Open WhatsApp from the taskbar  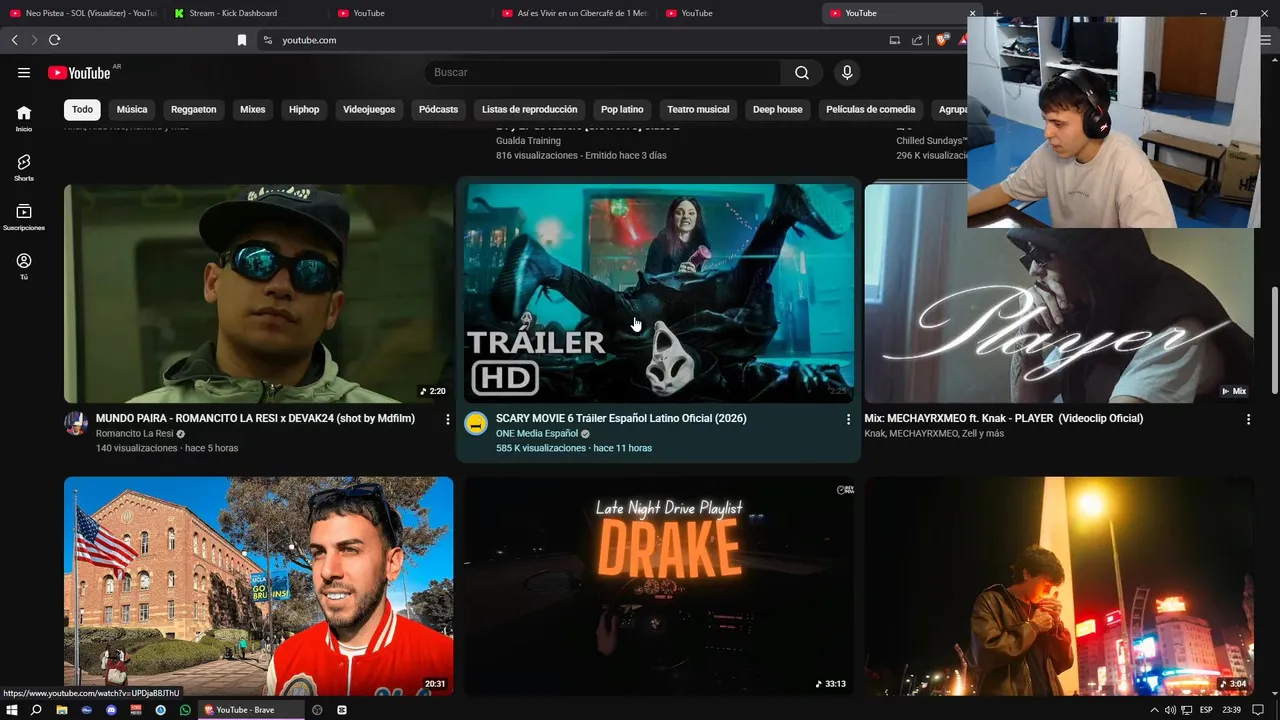tap(185, 710)
